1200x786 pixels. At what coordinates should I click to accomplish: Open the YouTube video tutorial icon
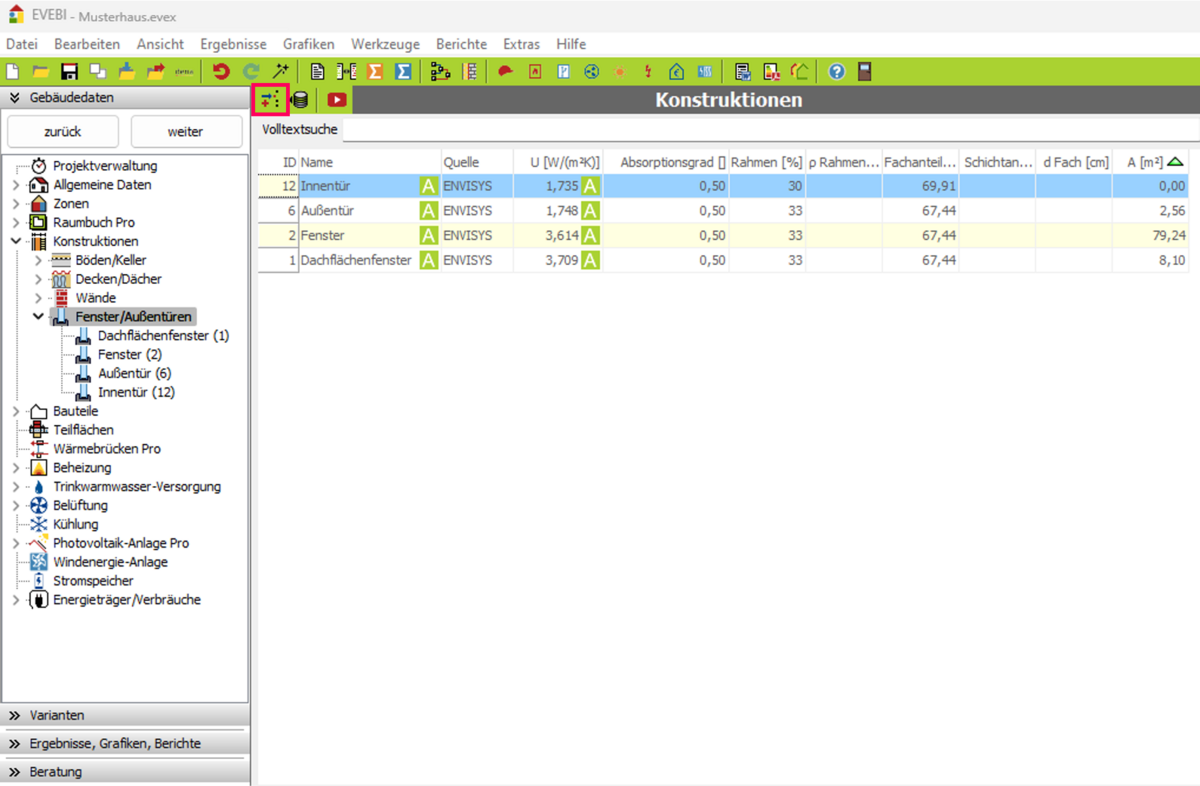[x=337, y=100]
